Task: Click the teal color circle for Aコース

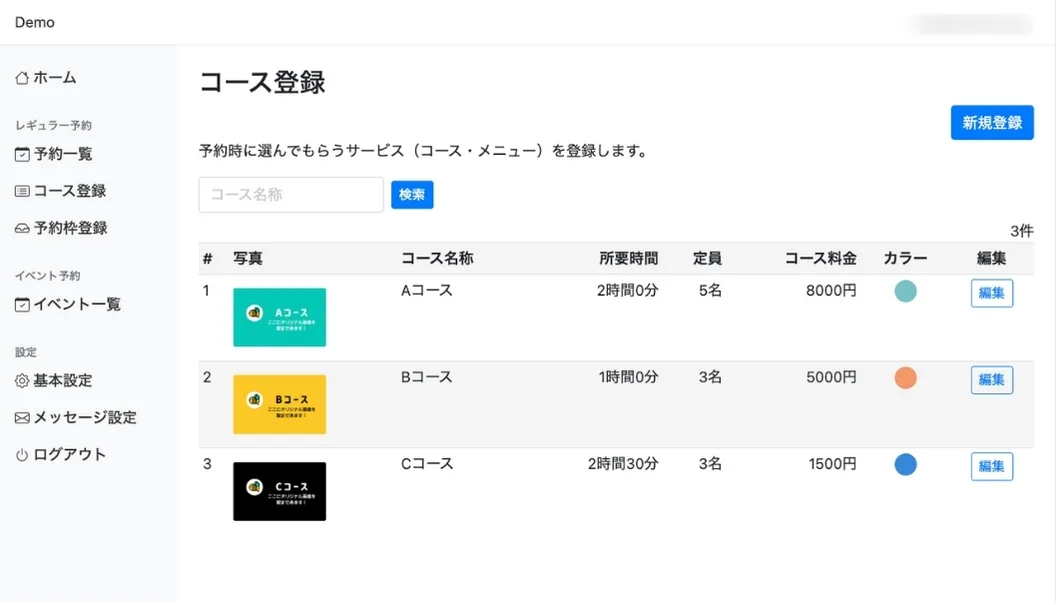Action: click(x=905, y=291)
